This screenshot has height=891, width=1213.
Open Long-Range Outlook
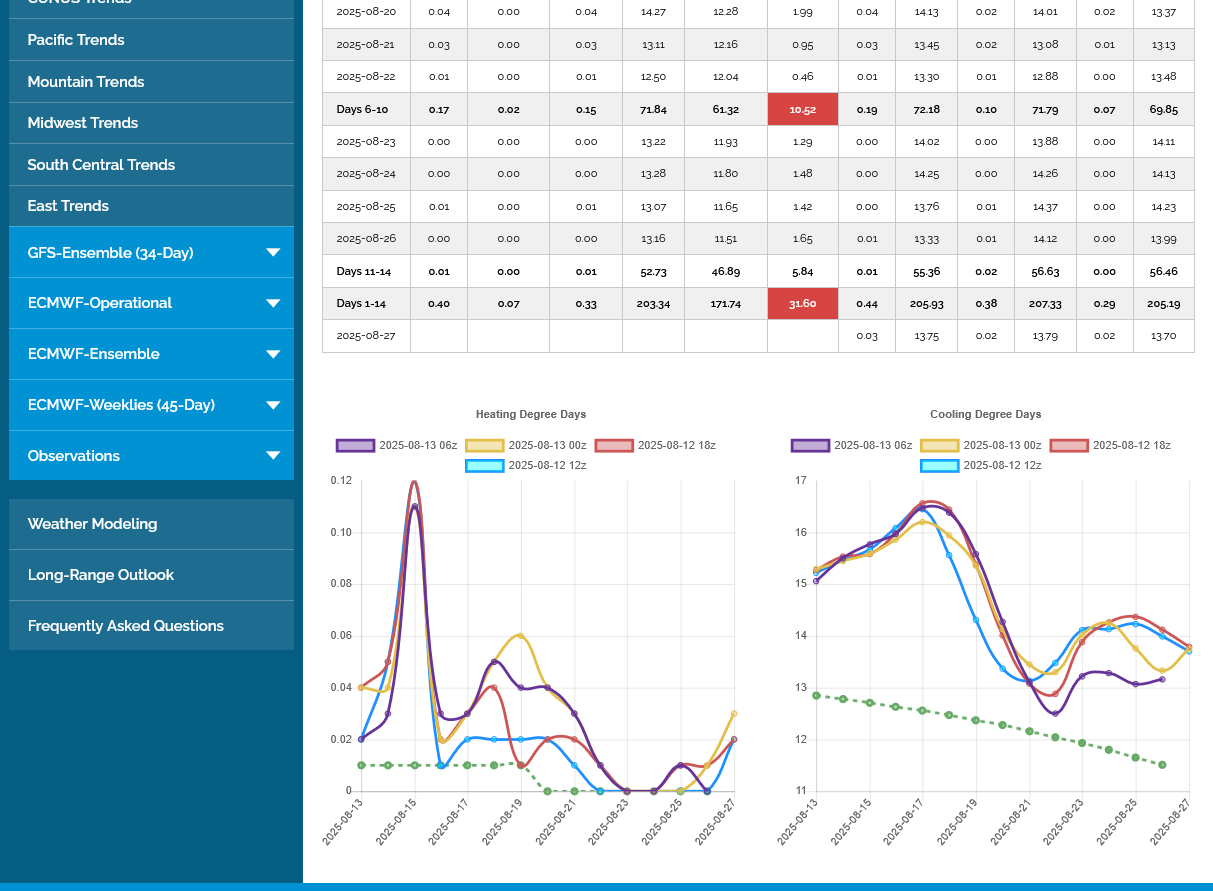click(x=101, y=575)
